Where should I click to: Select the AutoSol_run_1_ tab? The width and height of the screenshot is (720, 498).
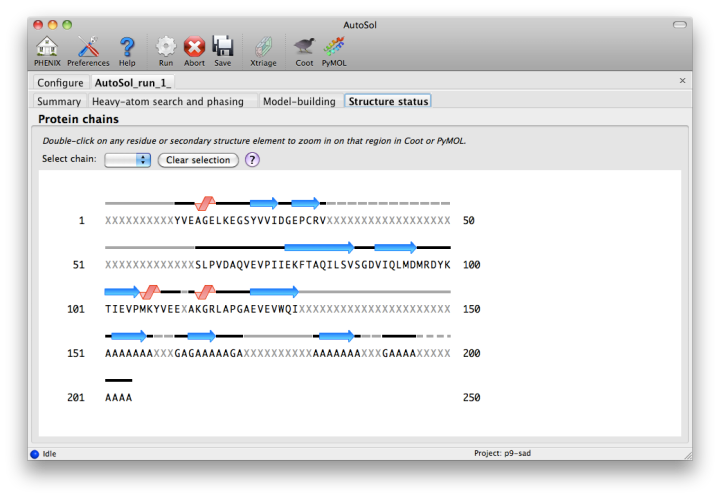tap(134, 83)
